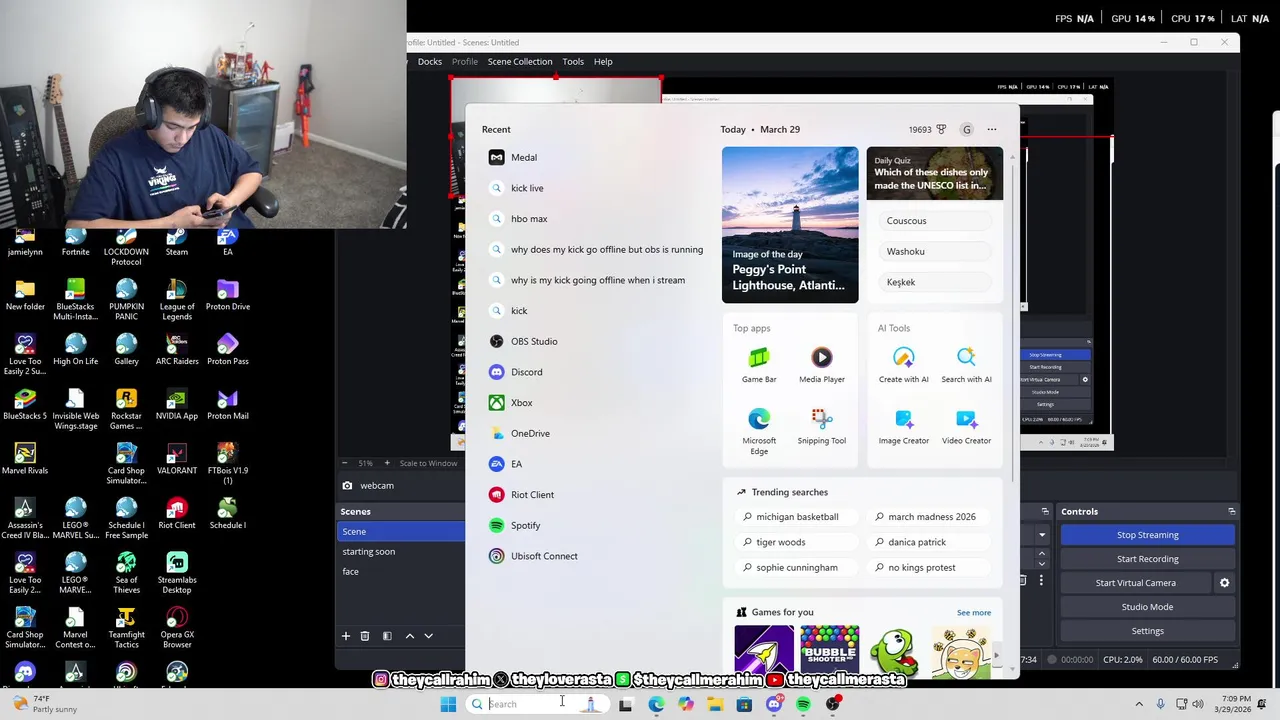The height and width of the screenshot is (720, 1280).
Task: Move scene down in OBS Scenes
Action: pyautogui.click(x=428, y=636)
